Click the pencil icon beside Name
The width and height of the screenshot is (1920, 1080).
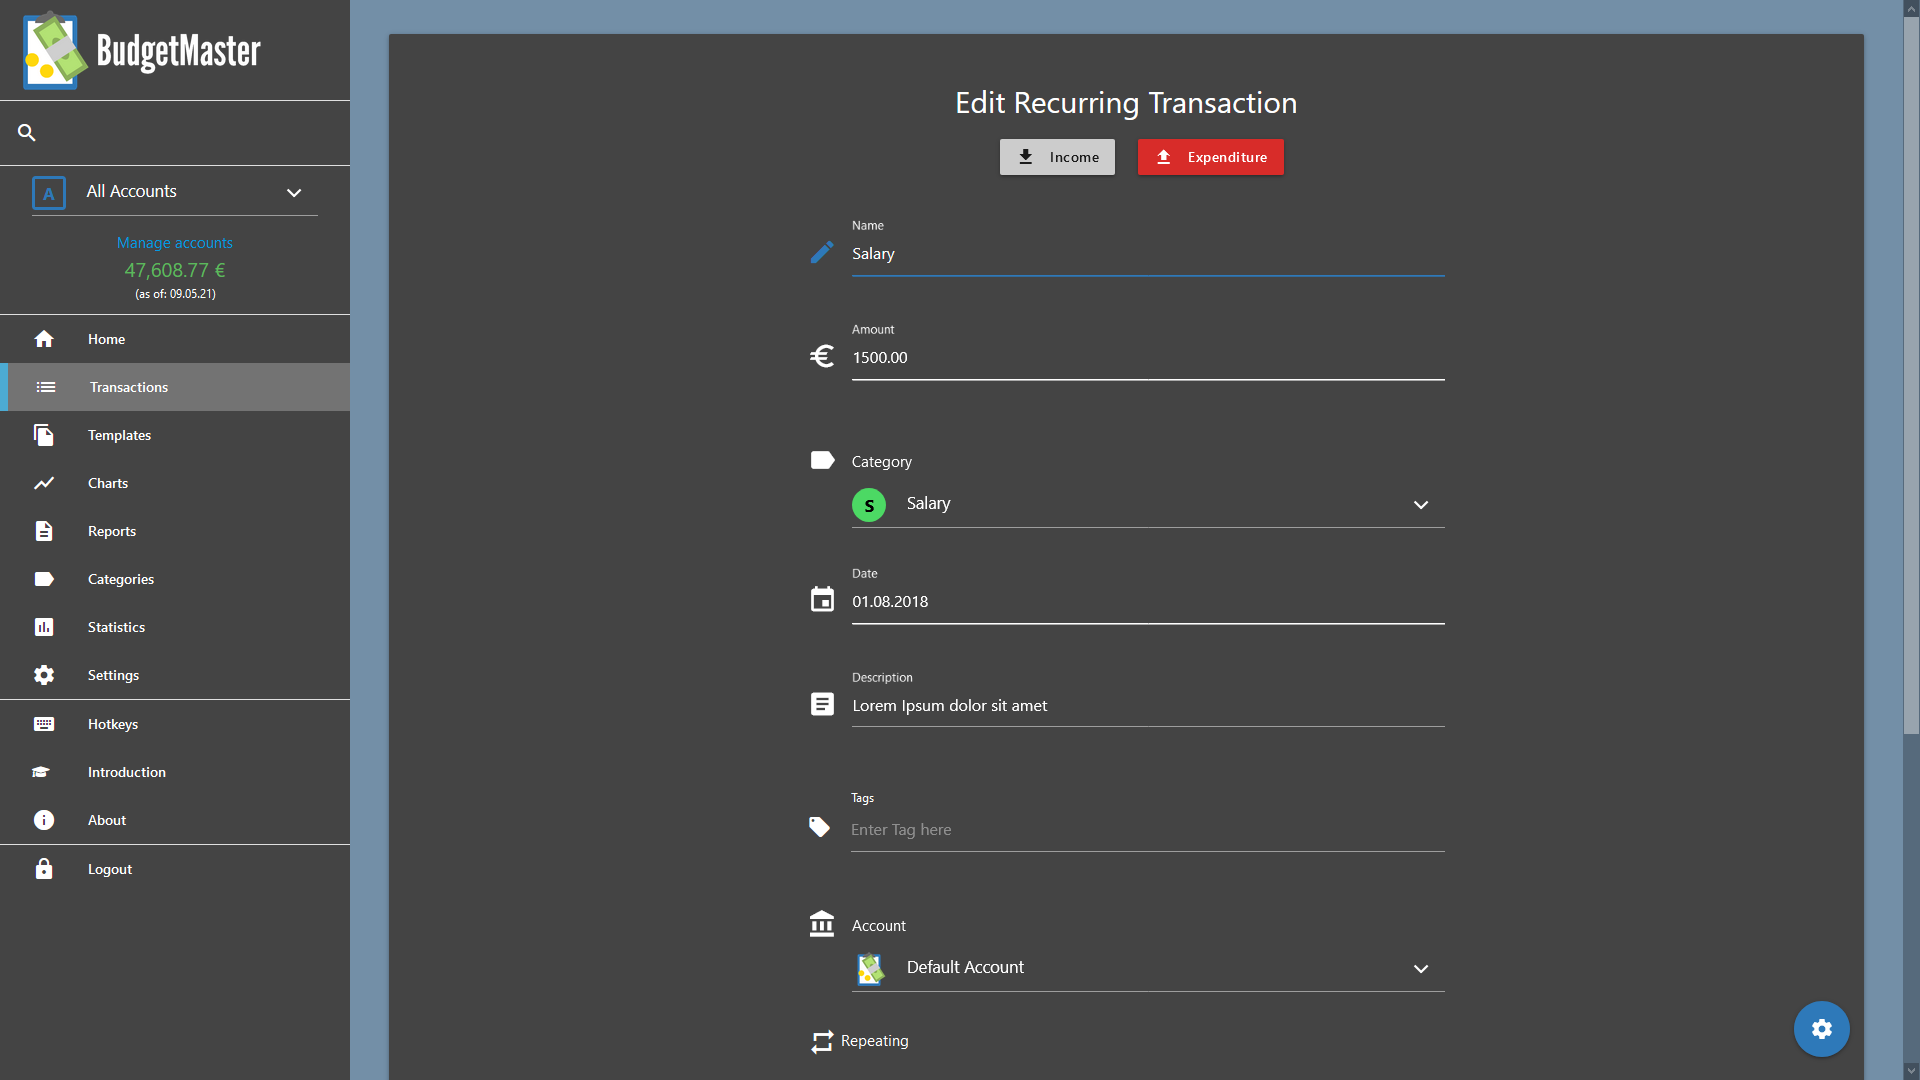click(822, 252)
